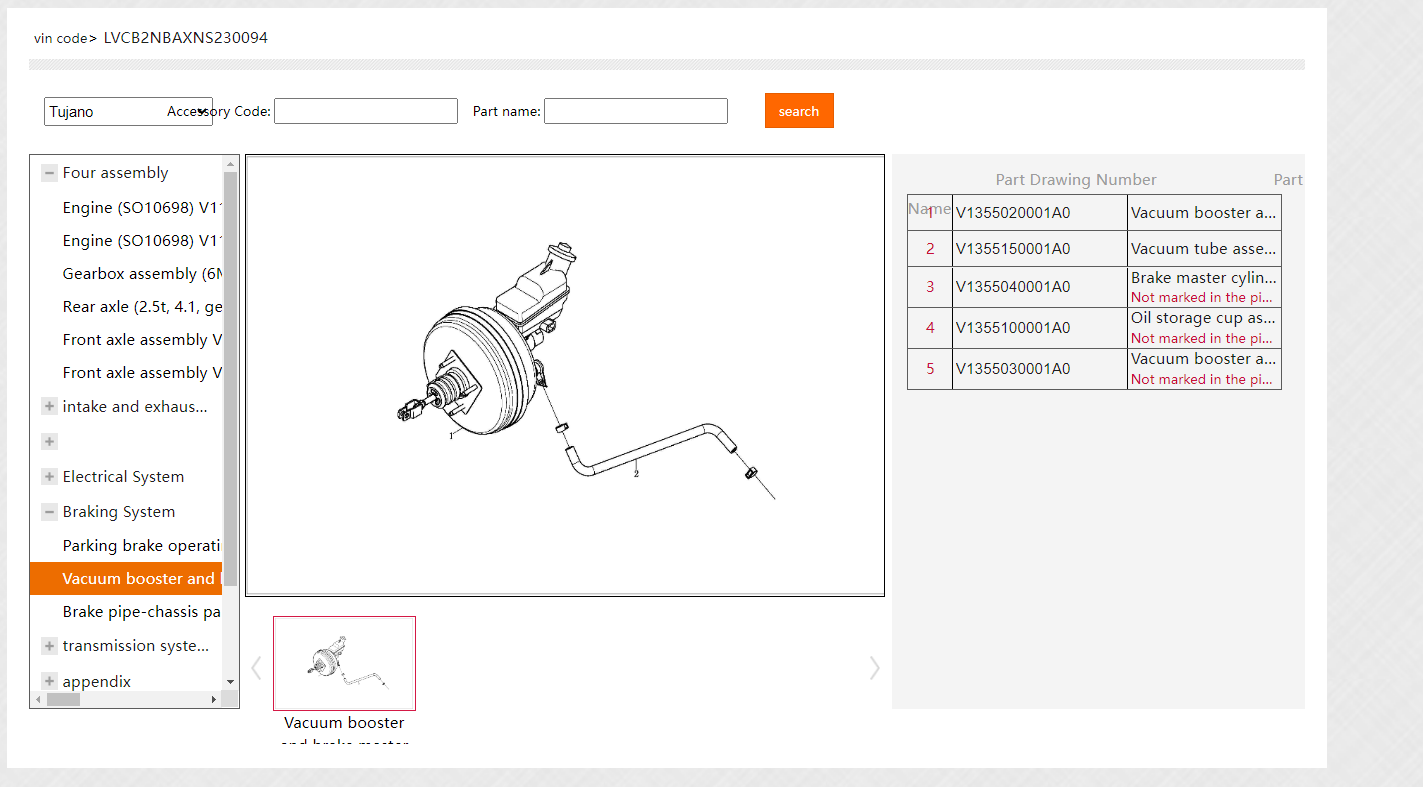Click the Braking System label
The width and height of the screenshot is (1423, 787).
tap(119, 511)
